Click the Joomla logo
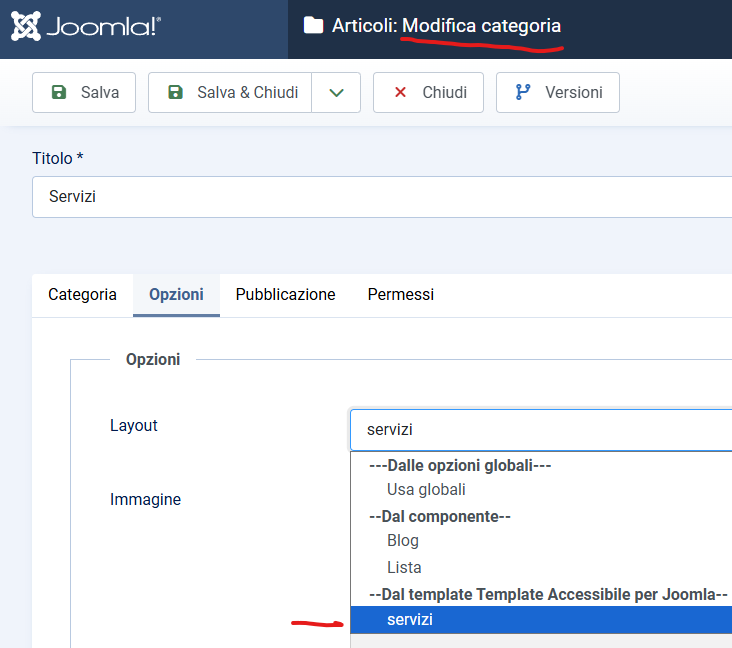Viewport: 732px width, 648px height. [x=85, y=27]
